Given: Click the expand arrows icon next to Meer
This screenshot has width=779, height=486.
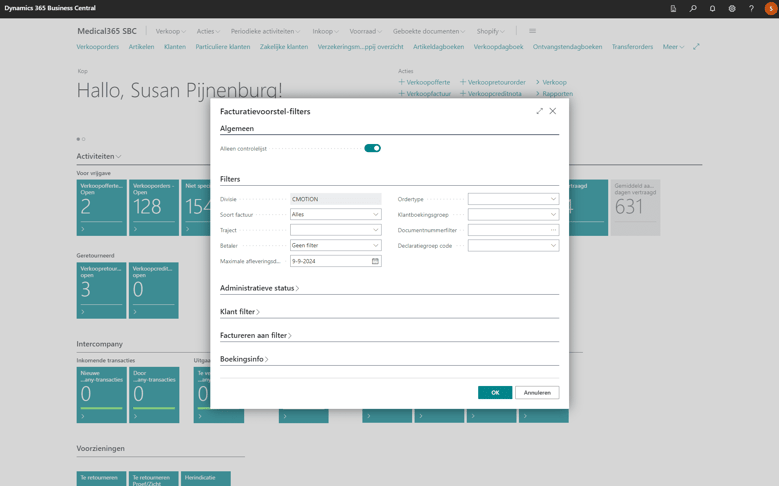Looking at the screenshot, I should (x=697, y=47).
